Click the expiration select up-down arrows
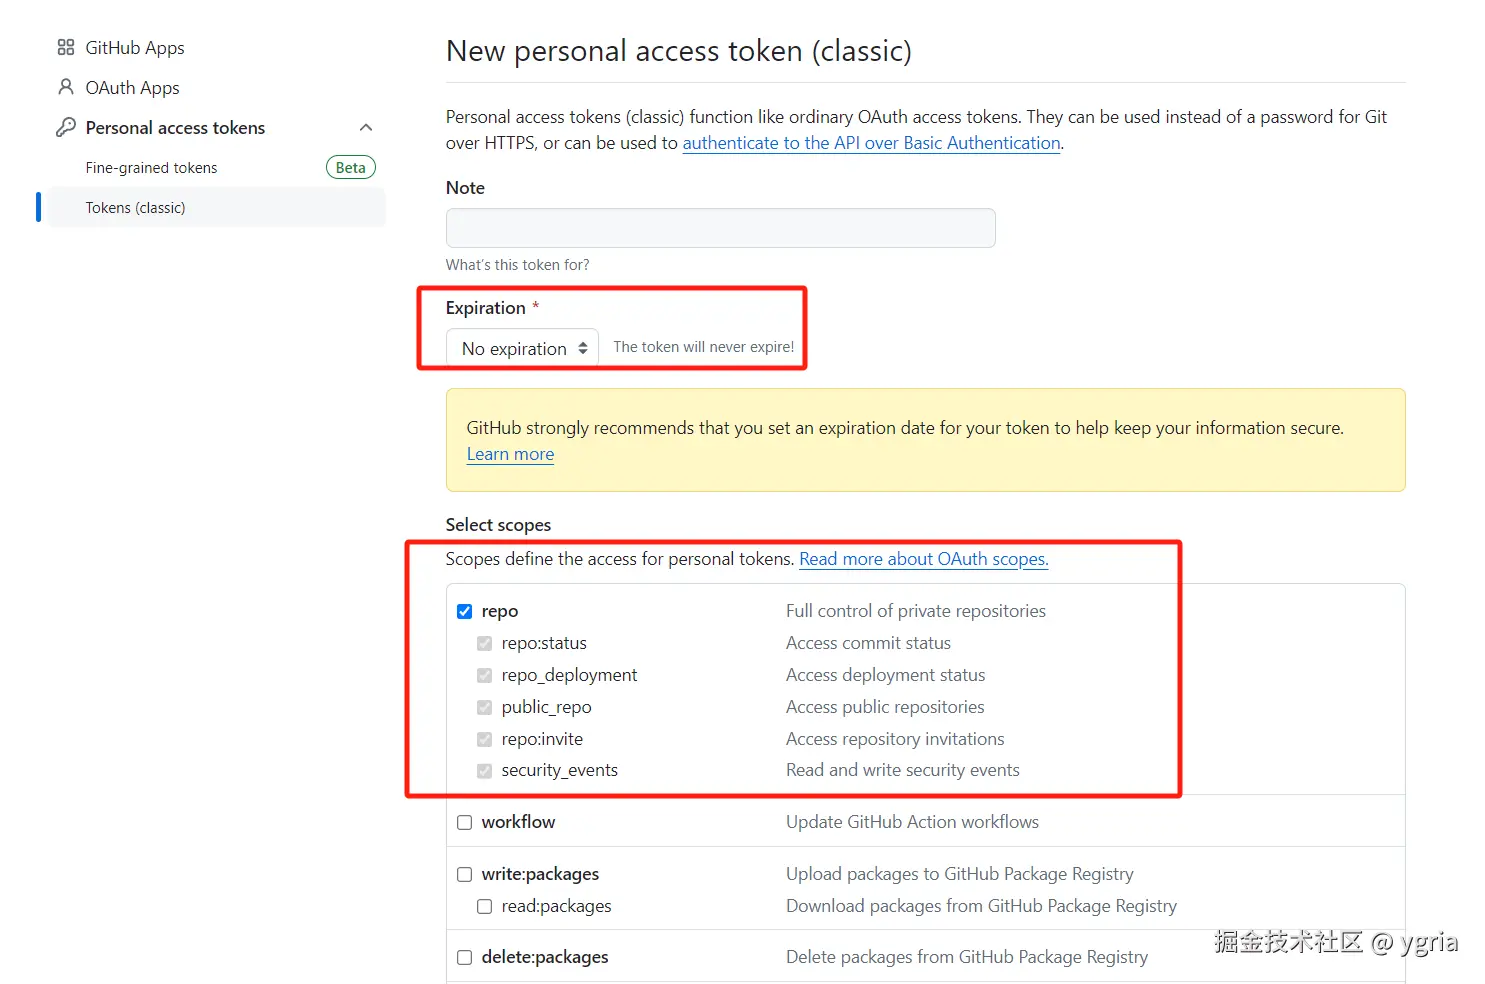The width and height of the screenshot is (1485, 984). 583,348
